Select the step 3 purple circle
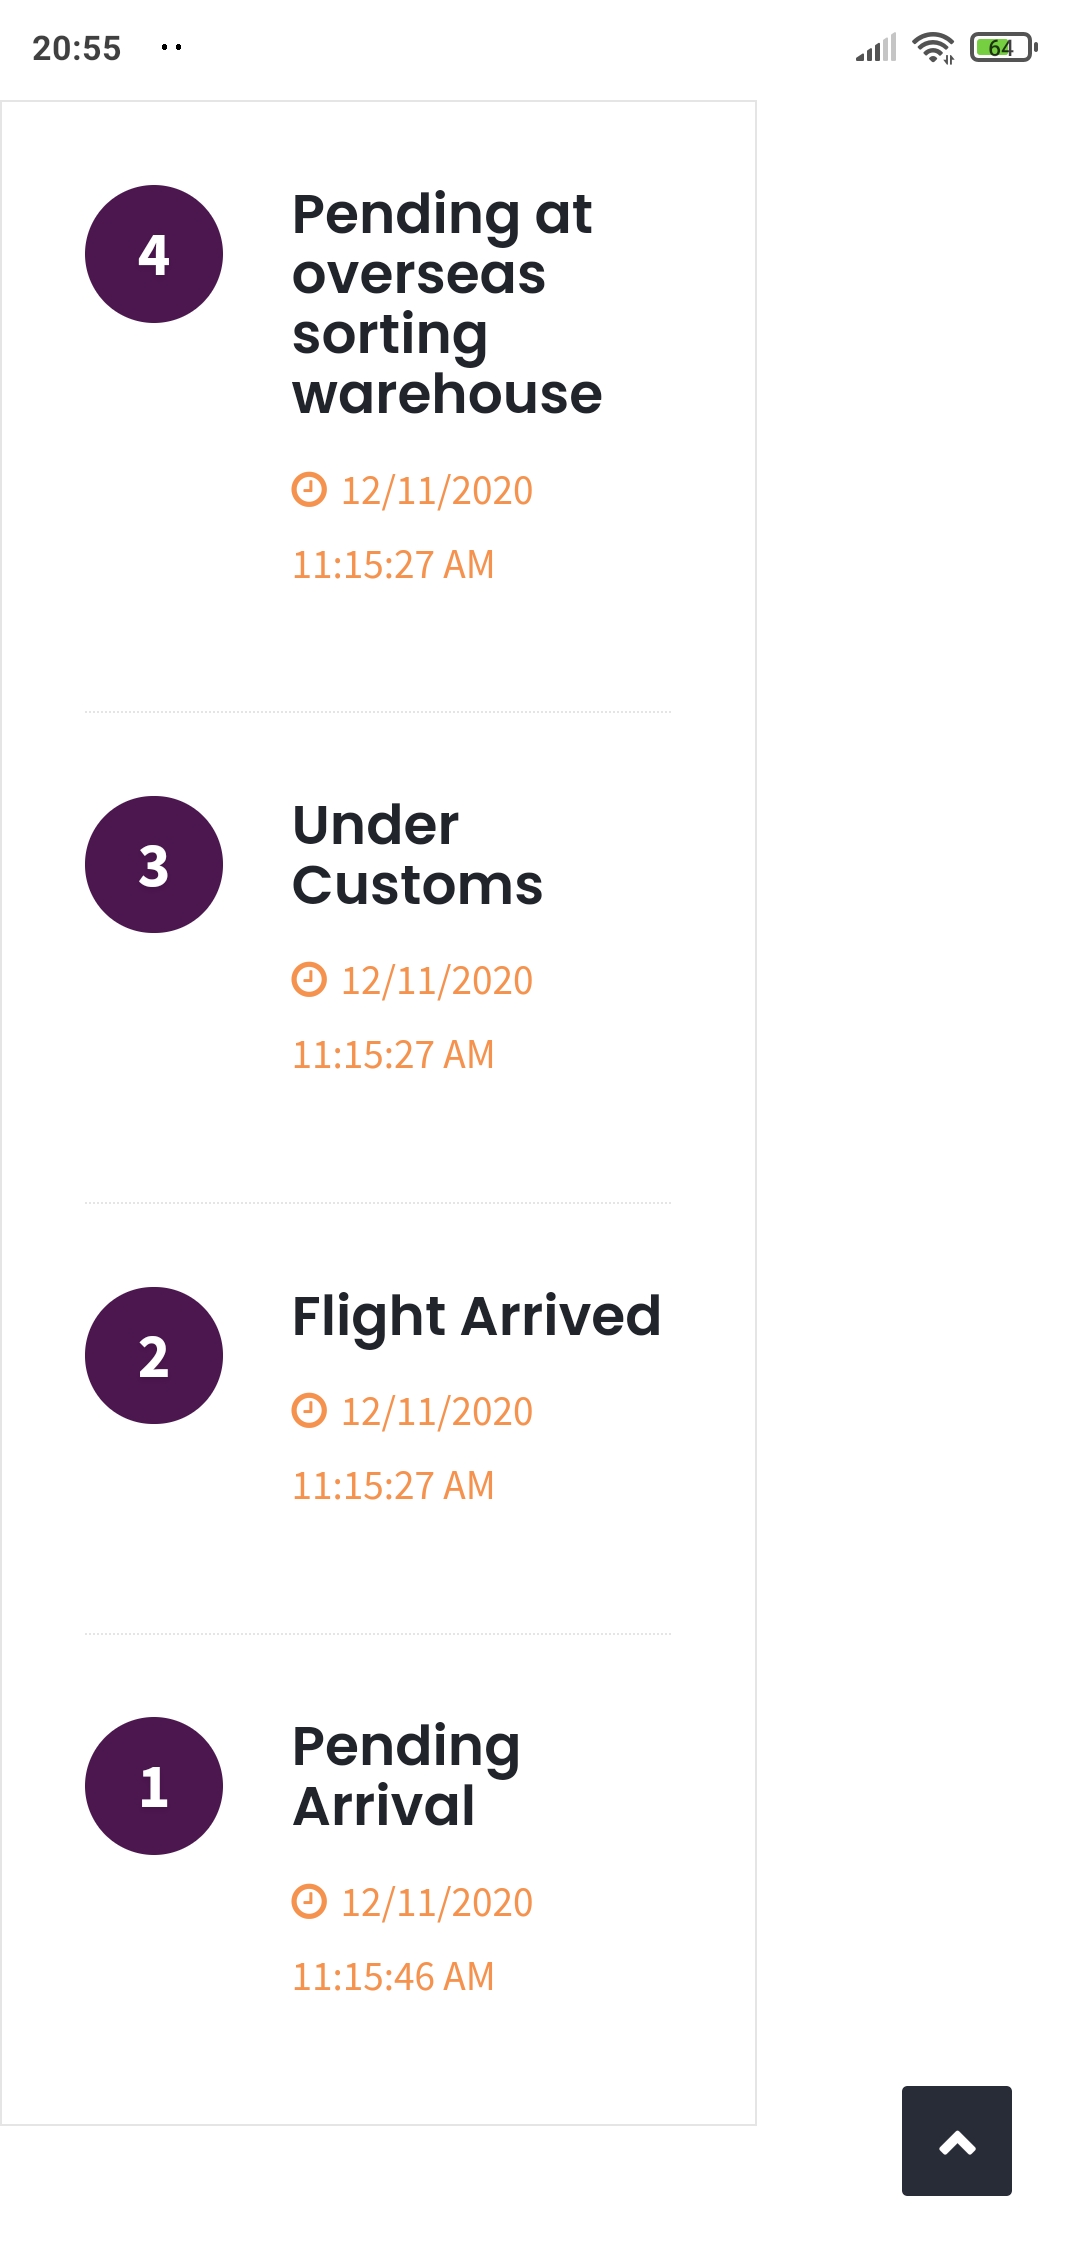This screenshot has width=1080, height=2248. [x=154, y=865]
